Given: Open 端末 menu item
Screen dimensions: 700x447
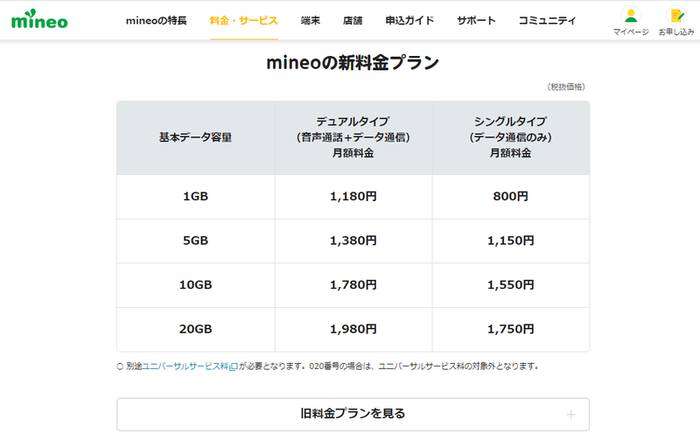Looking at the screenshot, I should click(x=310, y=21).
